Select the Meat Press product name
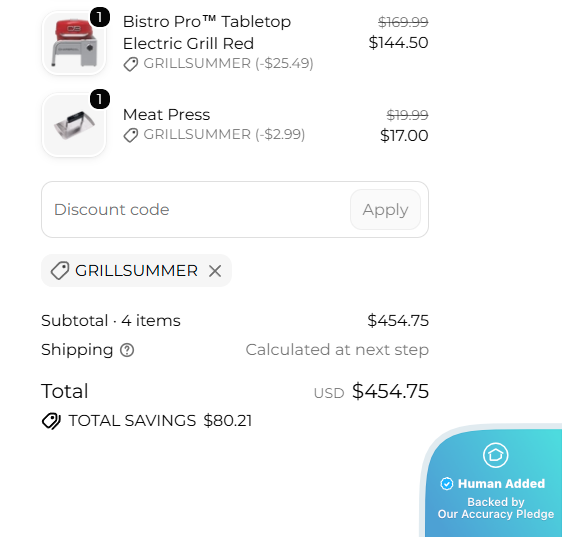Image resolution: width=562 pixels, height=537 pixels. (x=166, y=115)
